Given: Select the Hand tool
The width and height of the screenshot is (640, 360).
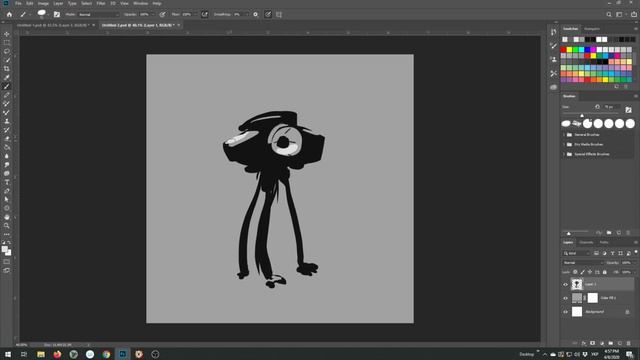Looking at the screenshot, I should [7, 217].
